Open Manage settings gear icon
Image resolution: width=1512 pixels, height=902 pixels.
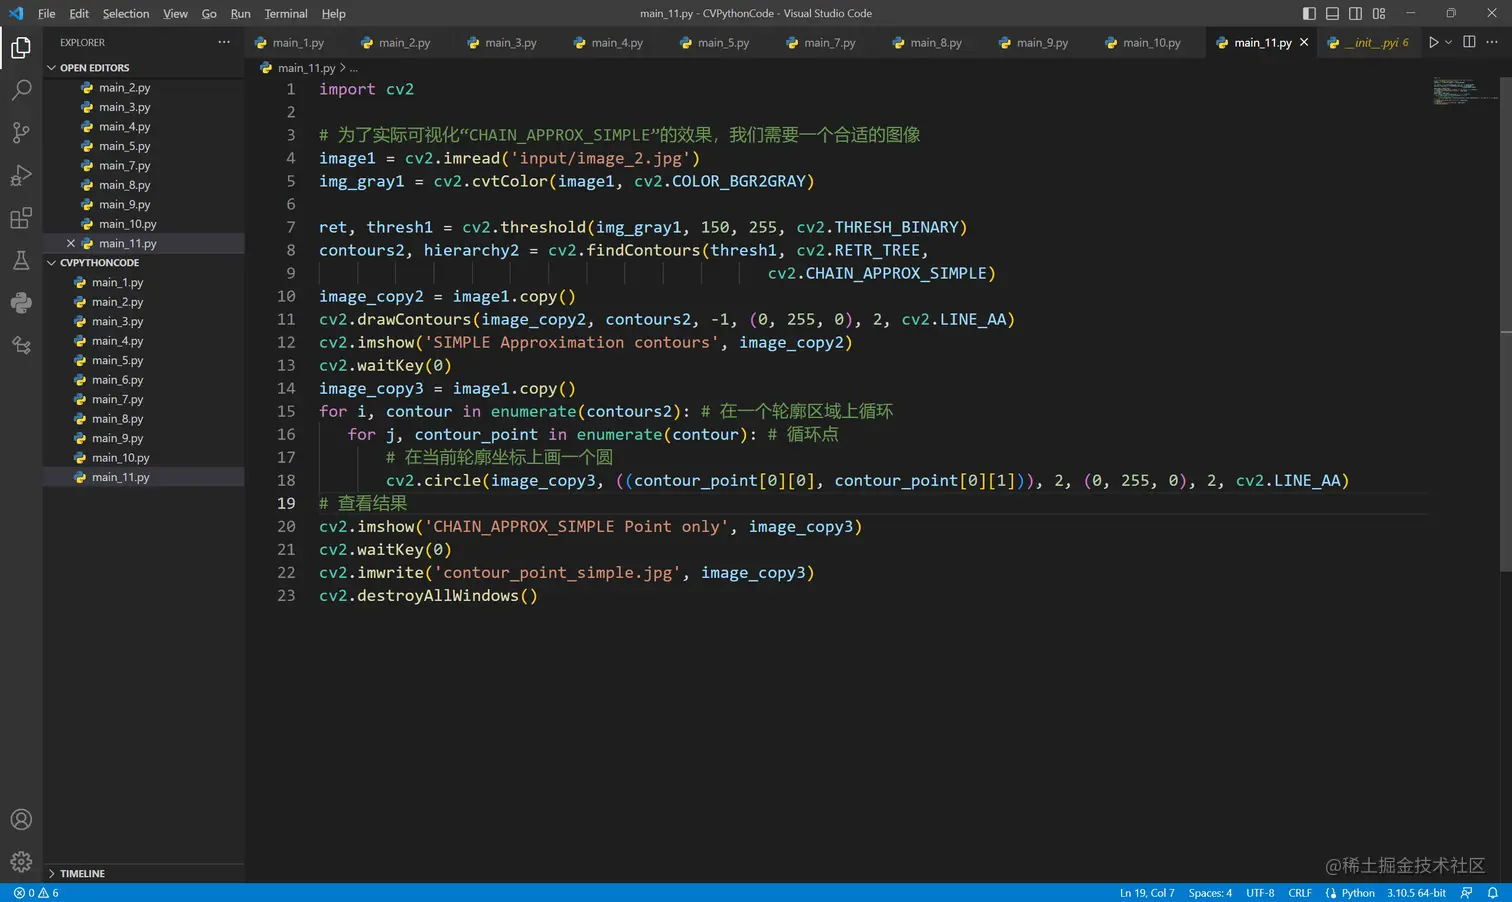click(x=21, y=861)
